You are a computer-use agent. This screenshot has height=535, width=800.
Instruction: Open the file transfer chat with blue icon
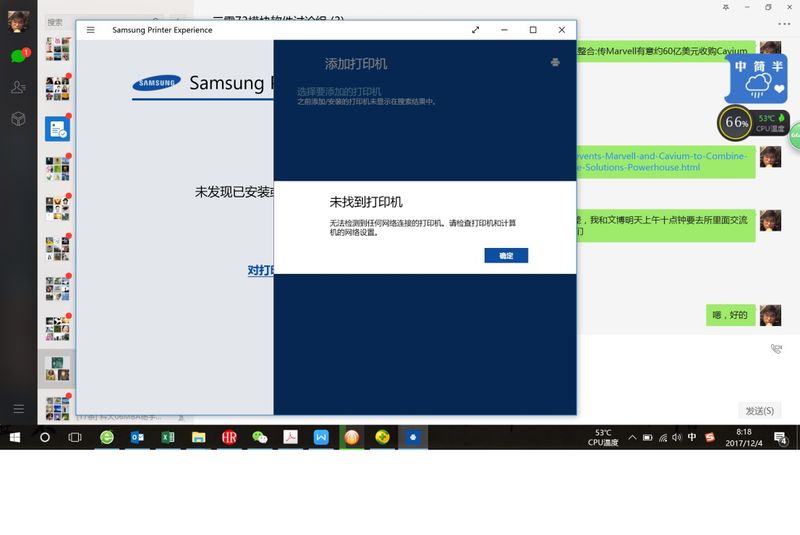tap(57, 129)
